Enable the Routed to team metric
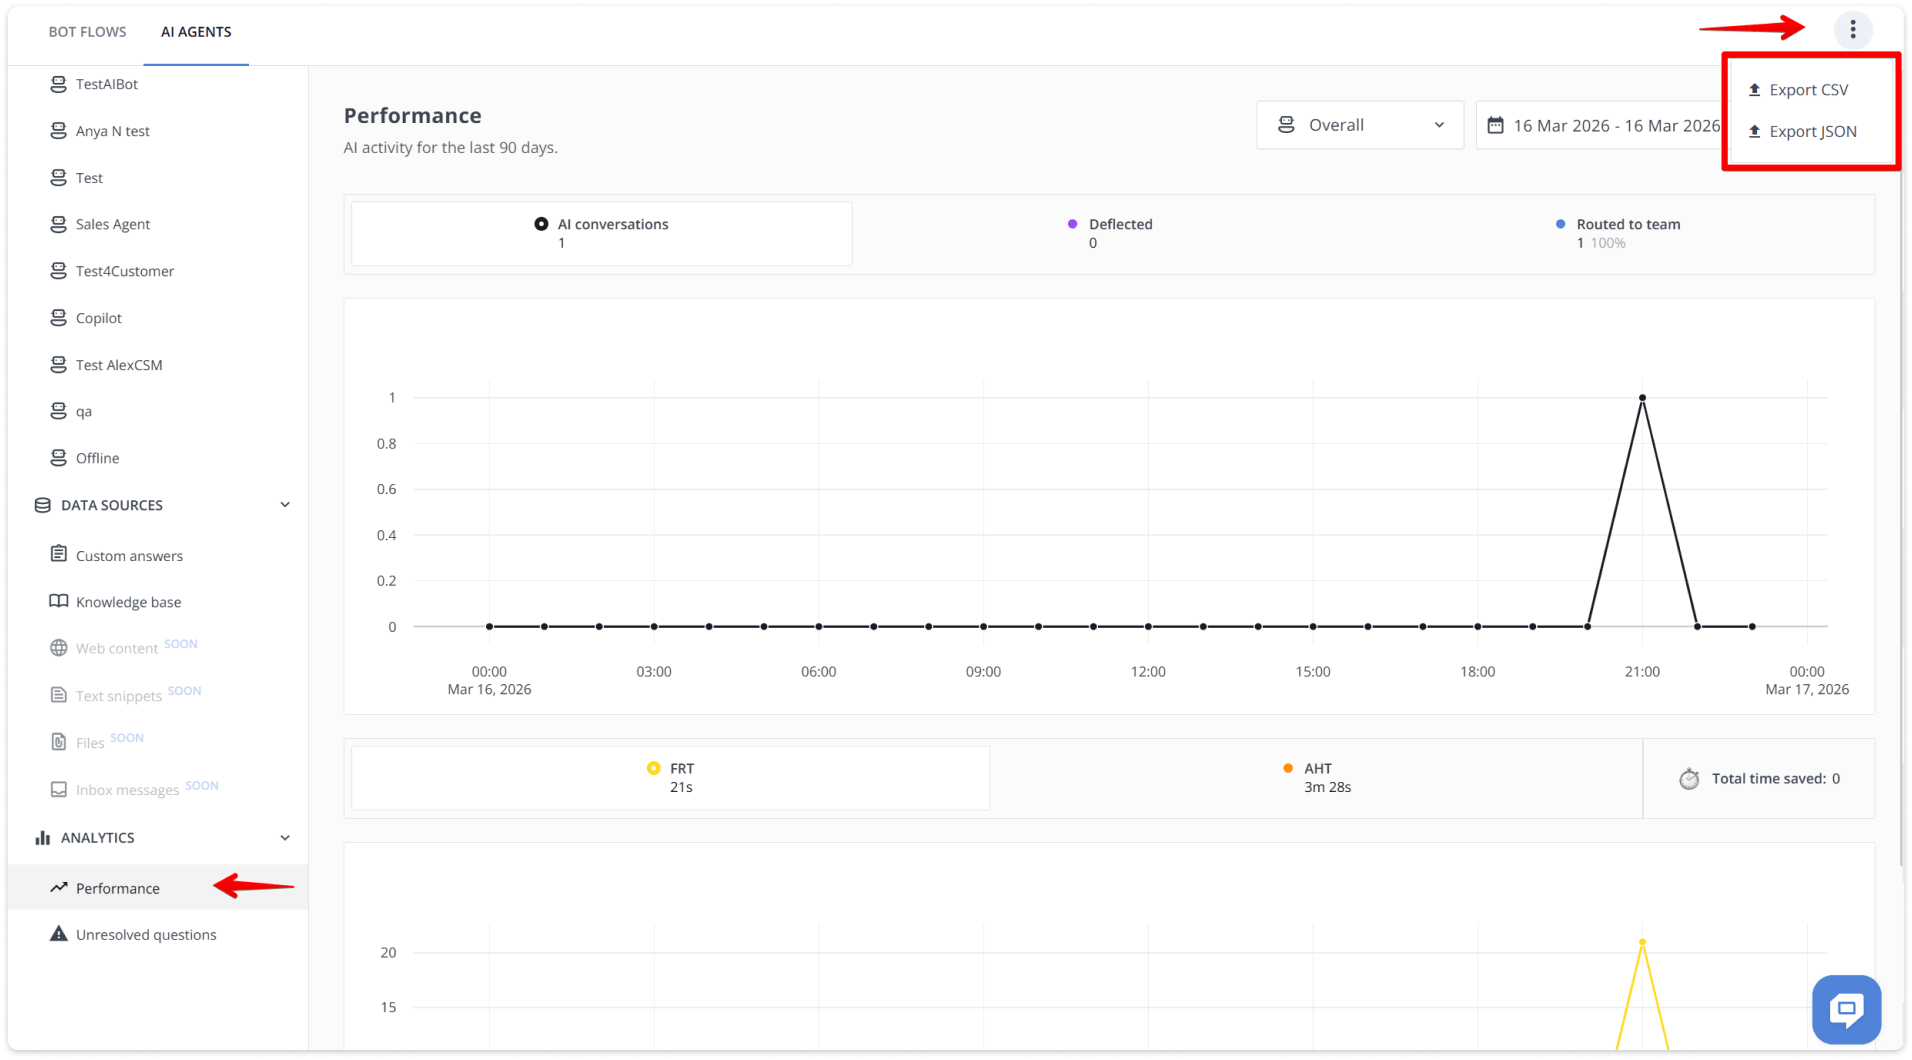 pos(1560,223)
